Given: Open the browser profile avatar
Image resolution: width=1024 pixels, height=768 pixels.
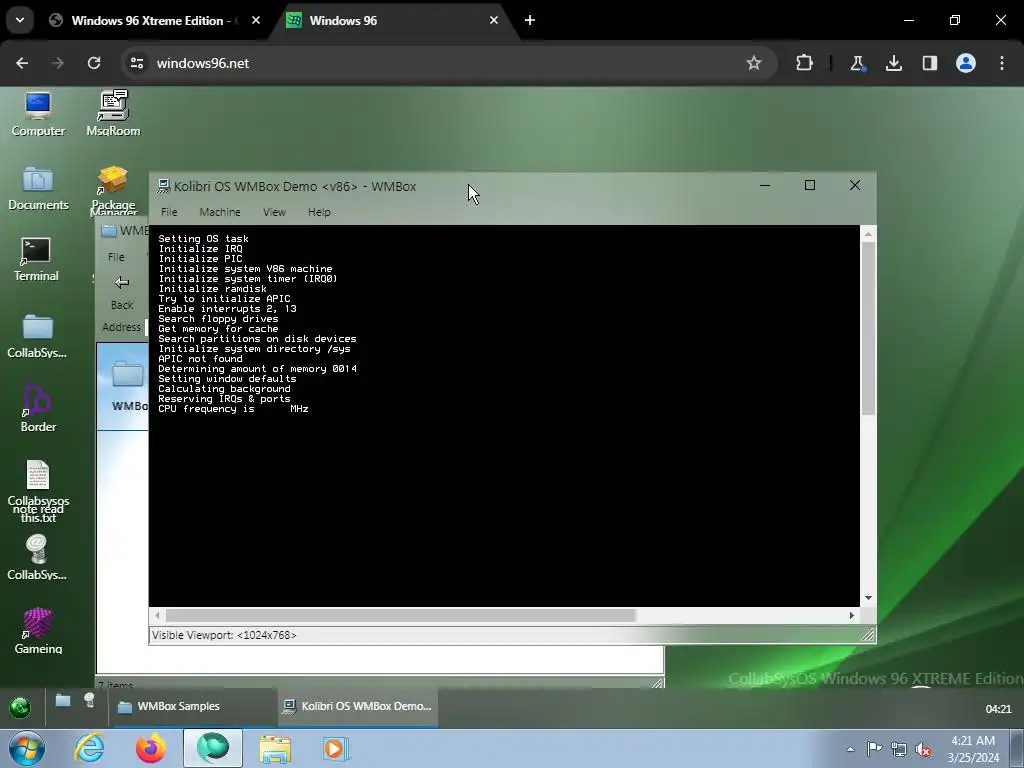Looking at the screenshot, I should pyautogui.click(x=966, y=63).
